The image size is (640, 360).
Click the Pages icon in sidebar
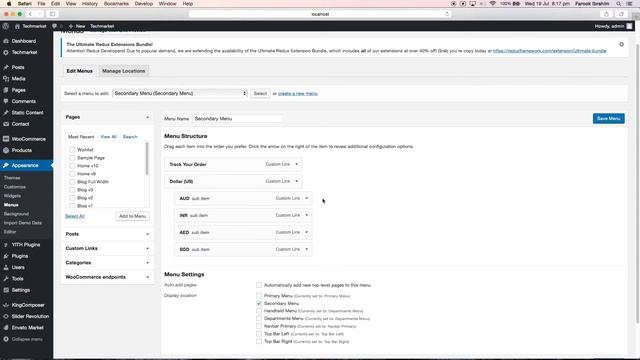tap(6, 90)
